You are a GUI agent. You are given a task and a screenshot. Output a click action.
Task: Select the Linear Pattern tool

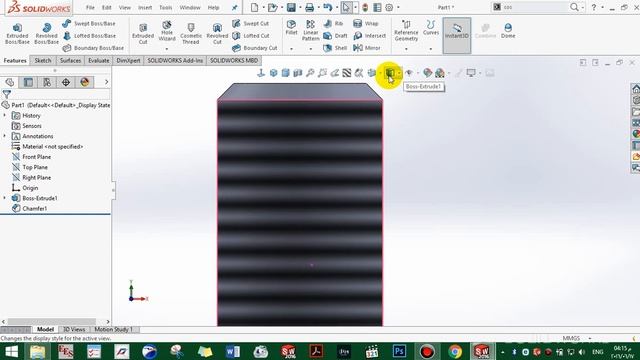click(x=310, y=30)
